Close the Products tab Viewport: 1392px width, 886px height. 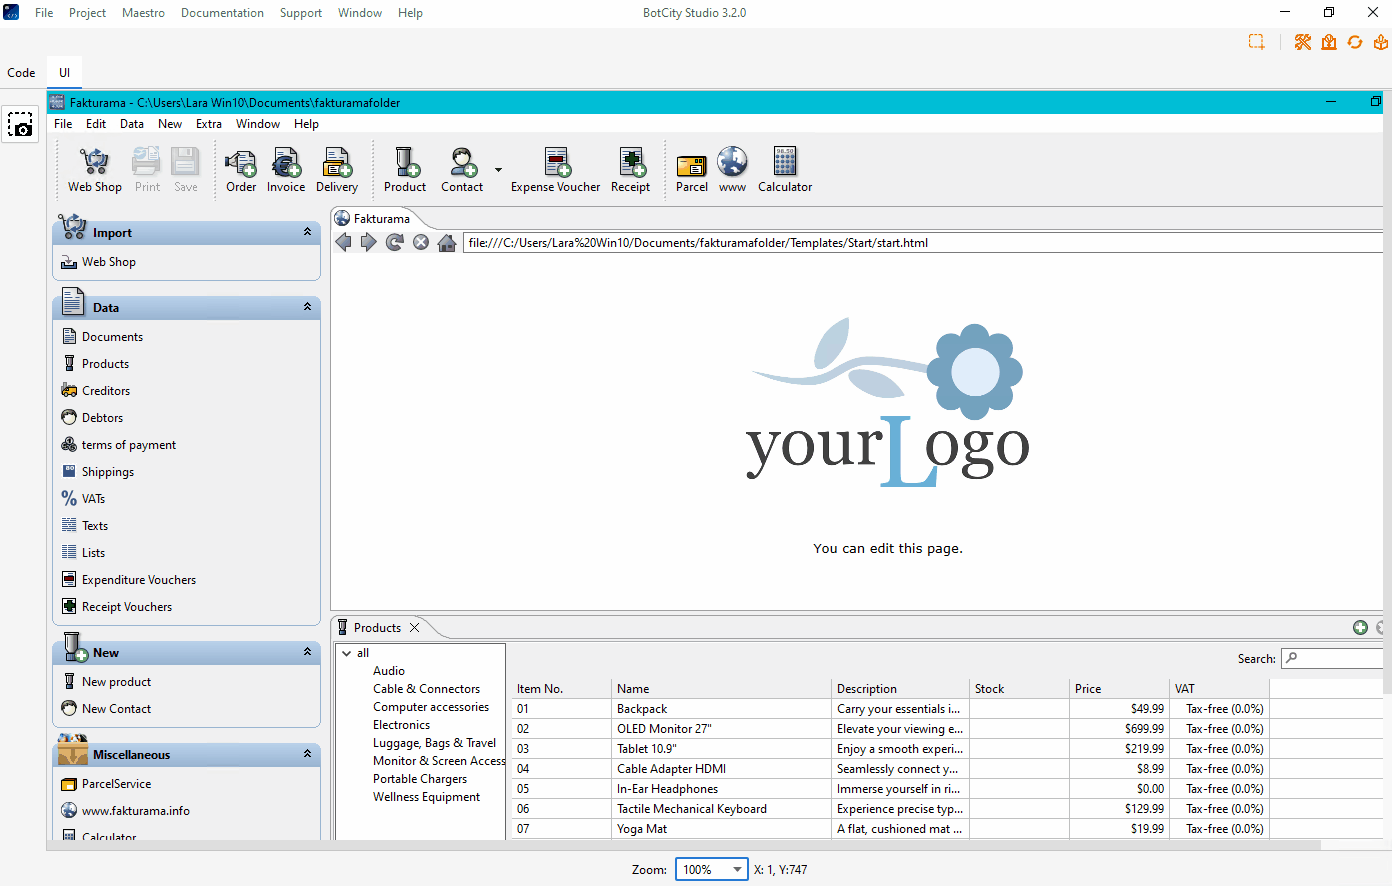tap(414, 627)
